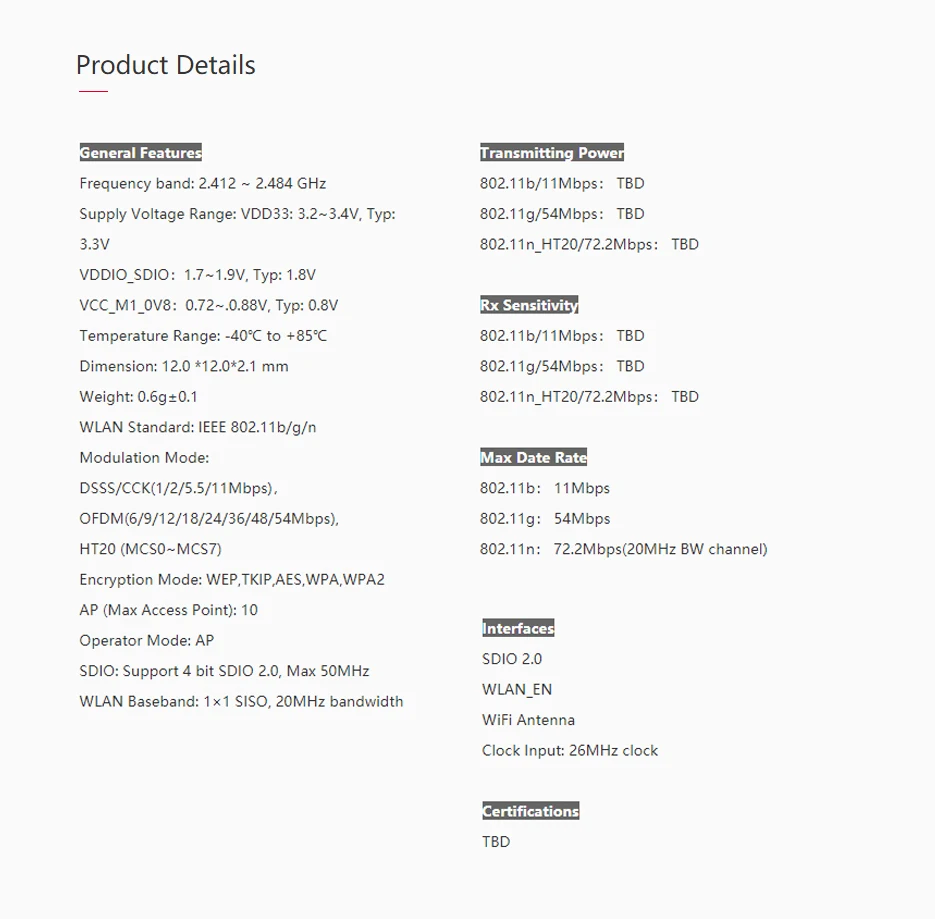The height and width of the screenshot is (919, 935).
Task: Select the General Features section header
Action: click(x=141, y=153)
